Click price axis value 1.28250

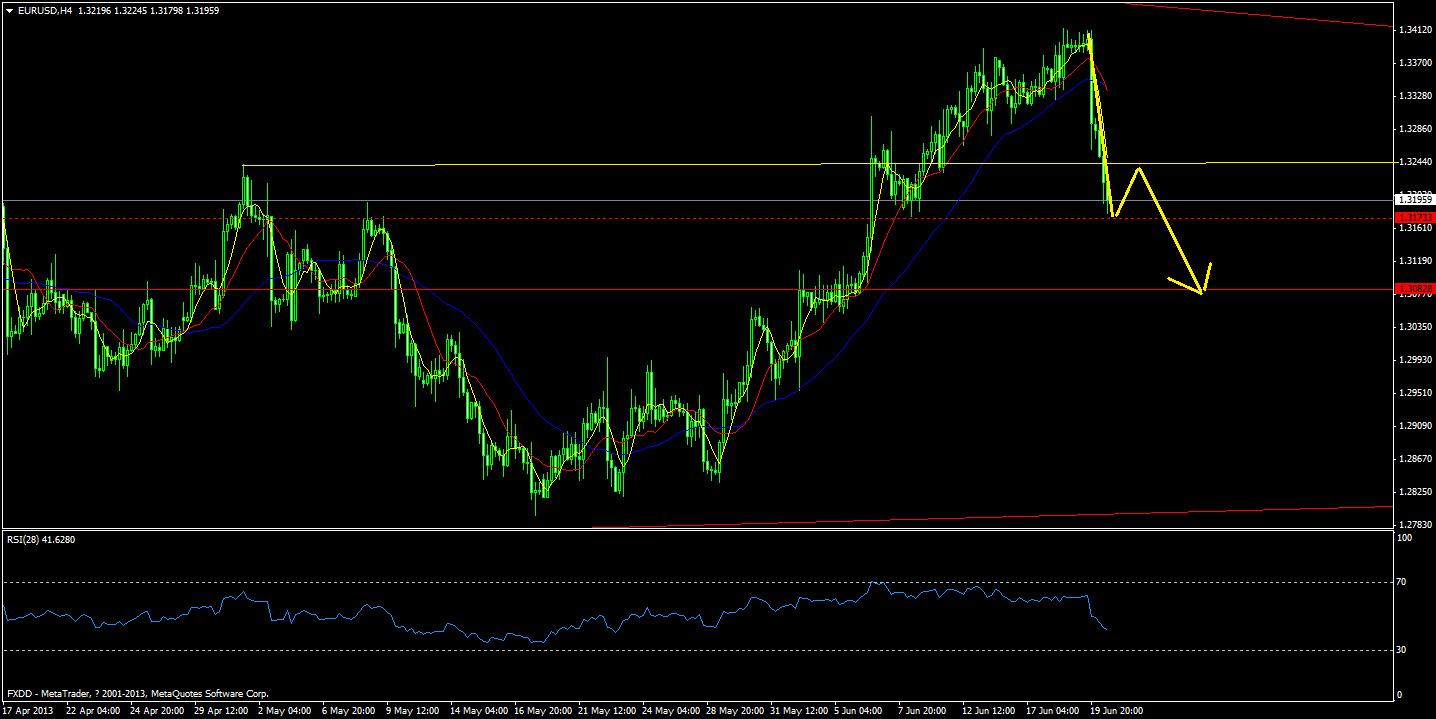point(1416,492)
